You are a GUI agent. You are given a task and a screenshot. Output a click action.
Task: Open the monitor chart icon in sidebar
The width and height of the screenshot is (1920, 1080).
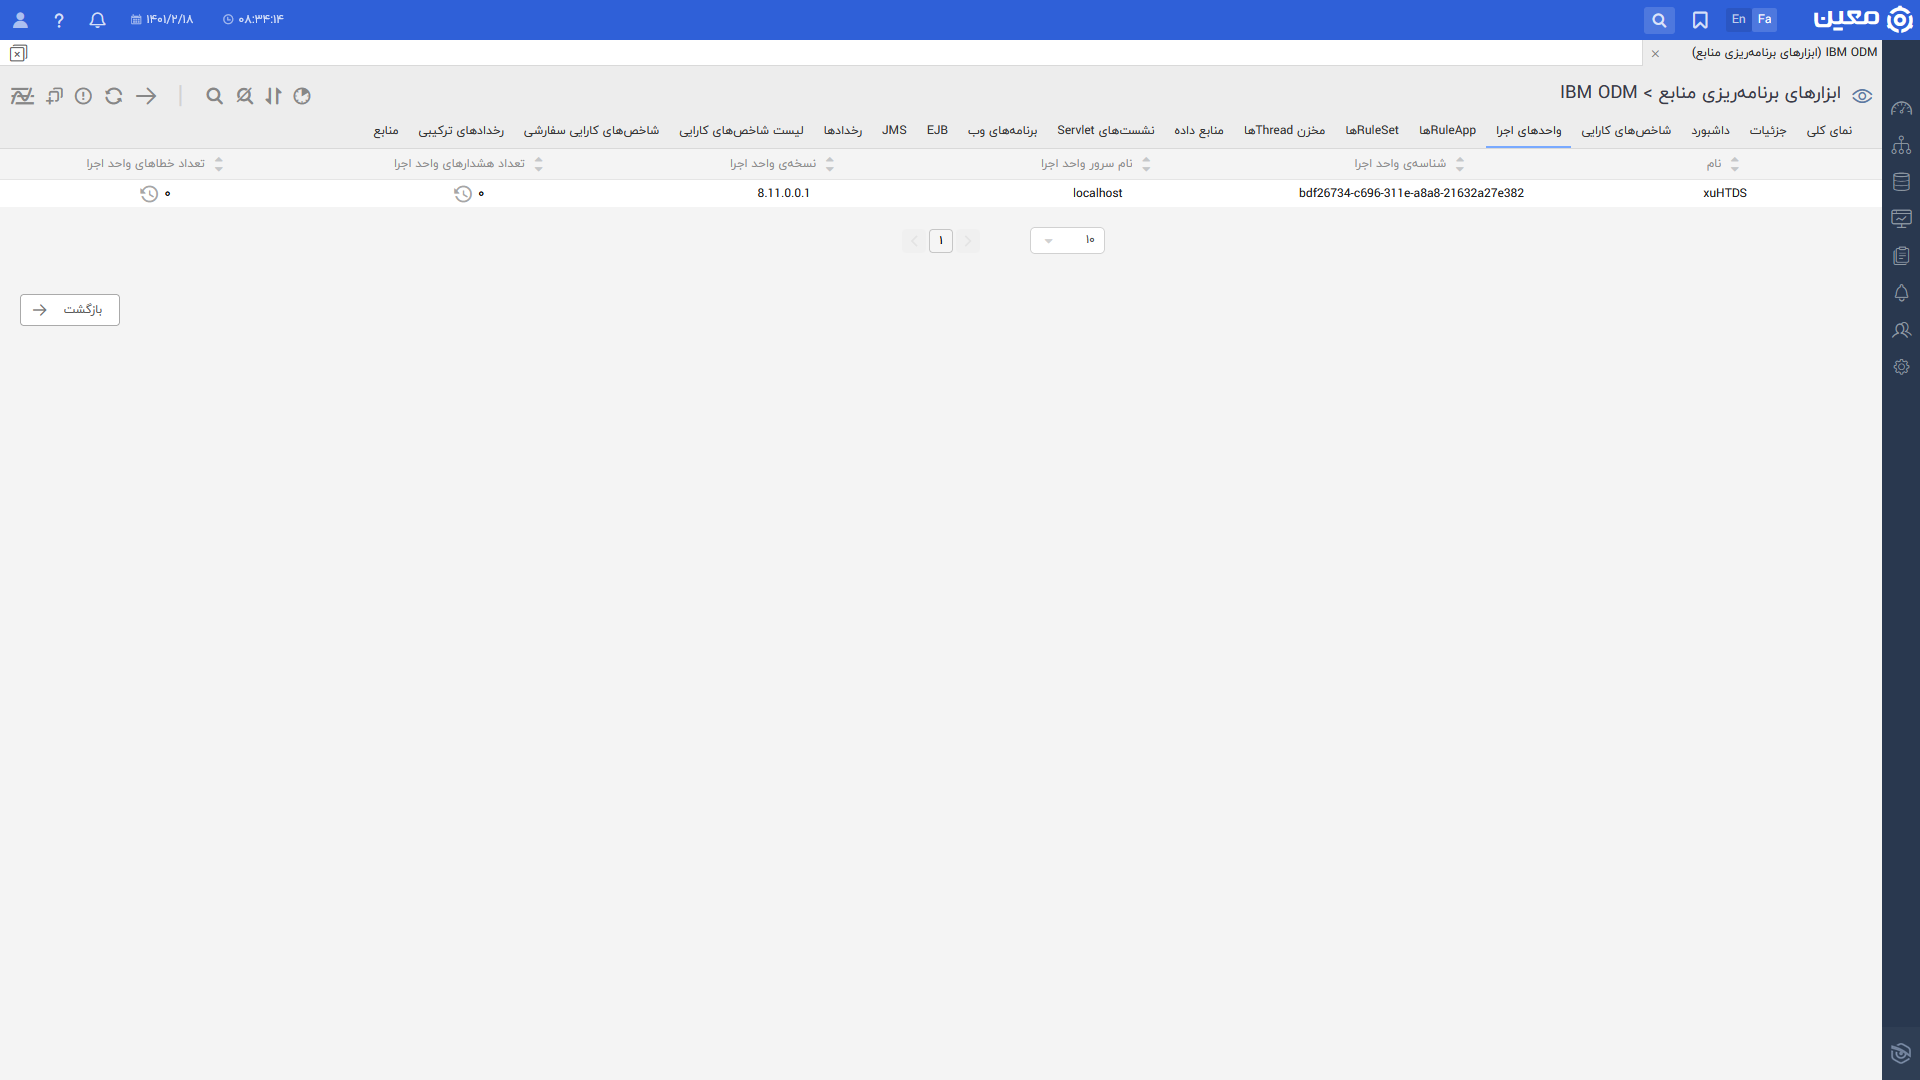click(x=1901, y=219)
